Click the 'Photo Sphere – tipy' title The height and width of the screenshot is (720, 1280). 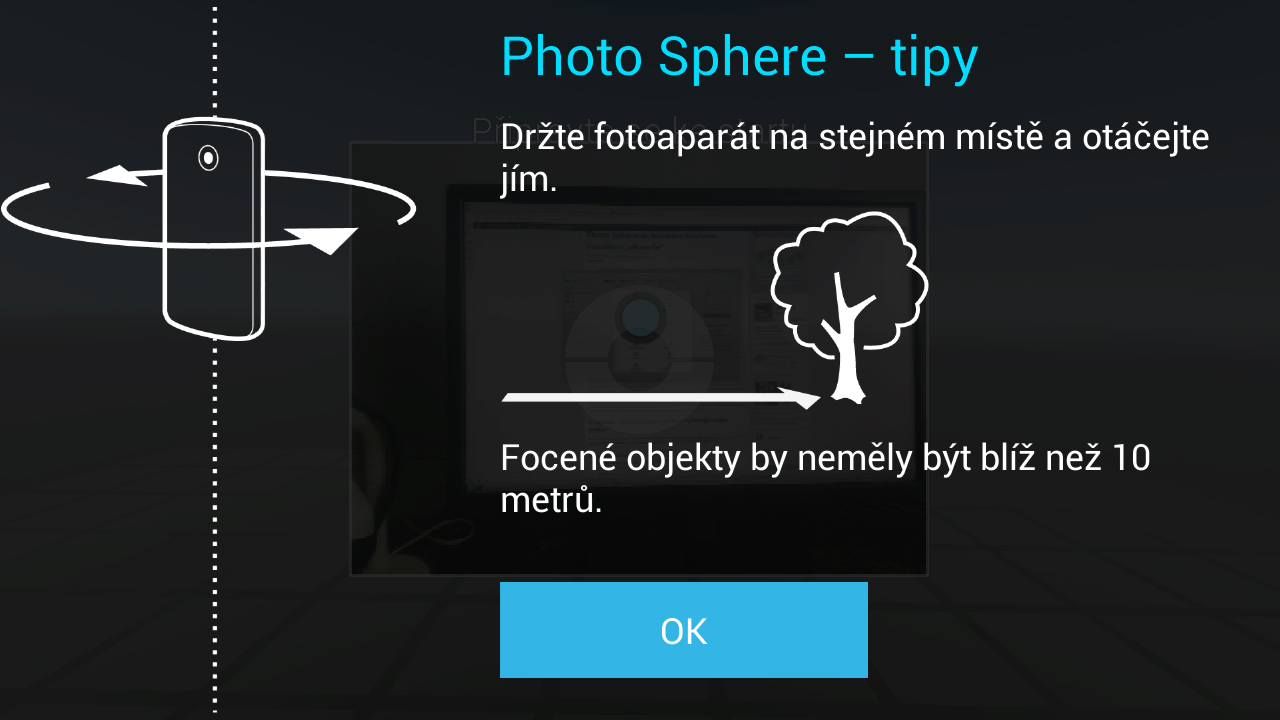[739, 57]
